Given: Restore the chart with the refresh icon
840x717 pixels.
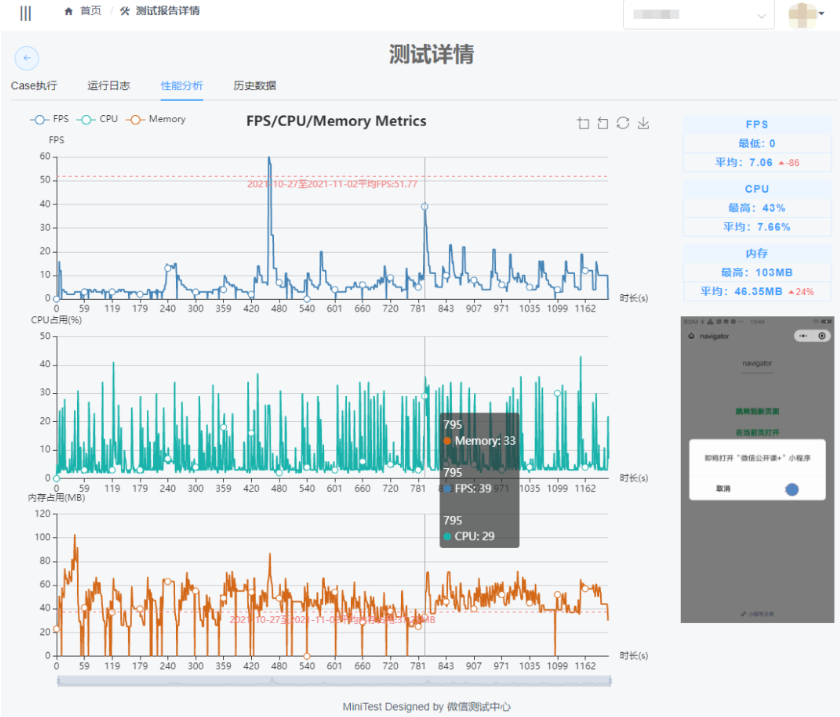Looking at the screenshot, I should pos(622,123).
